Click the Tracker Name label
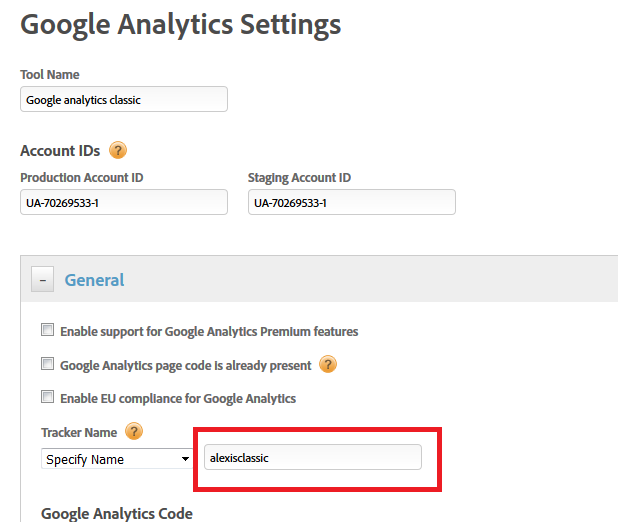 [x=79, y=432]
